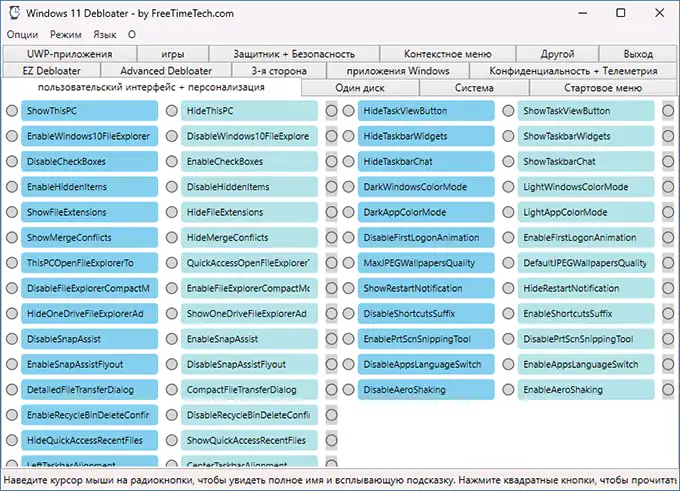Select the пользовательский интерфейс + персонализация tab
Viewport: 680px width, 491px height.
151,87
